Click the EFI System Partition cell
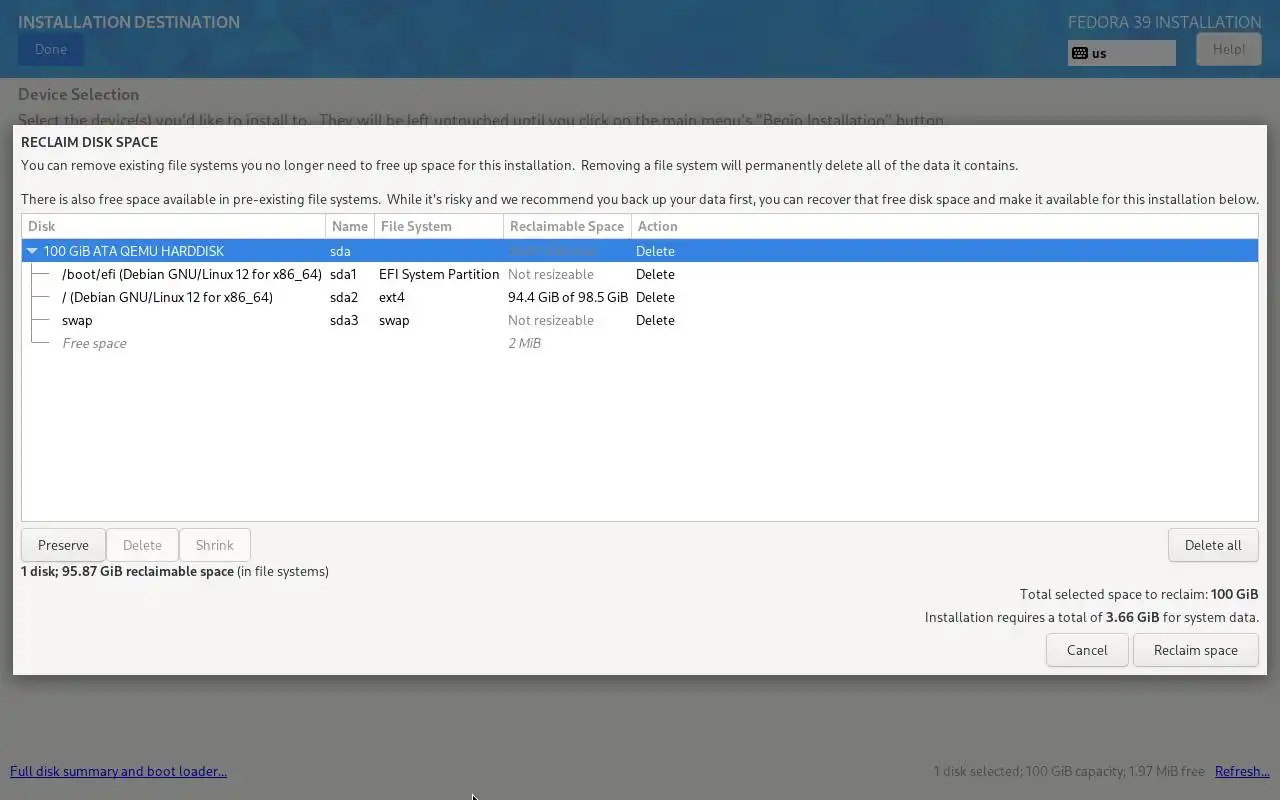 439,274
